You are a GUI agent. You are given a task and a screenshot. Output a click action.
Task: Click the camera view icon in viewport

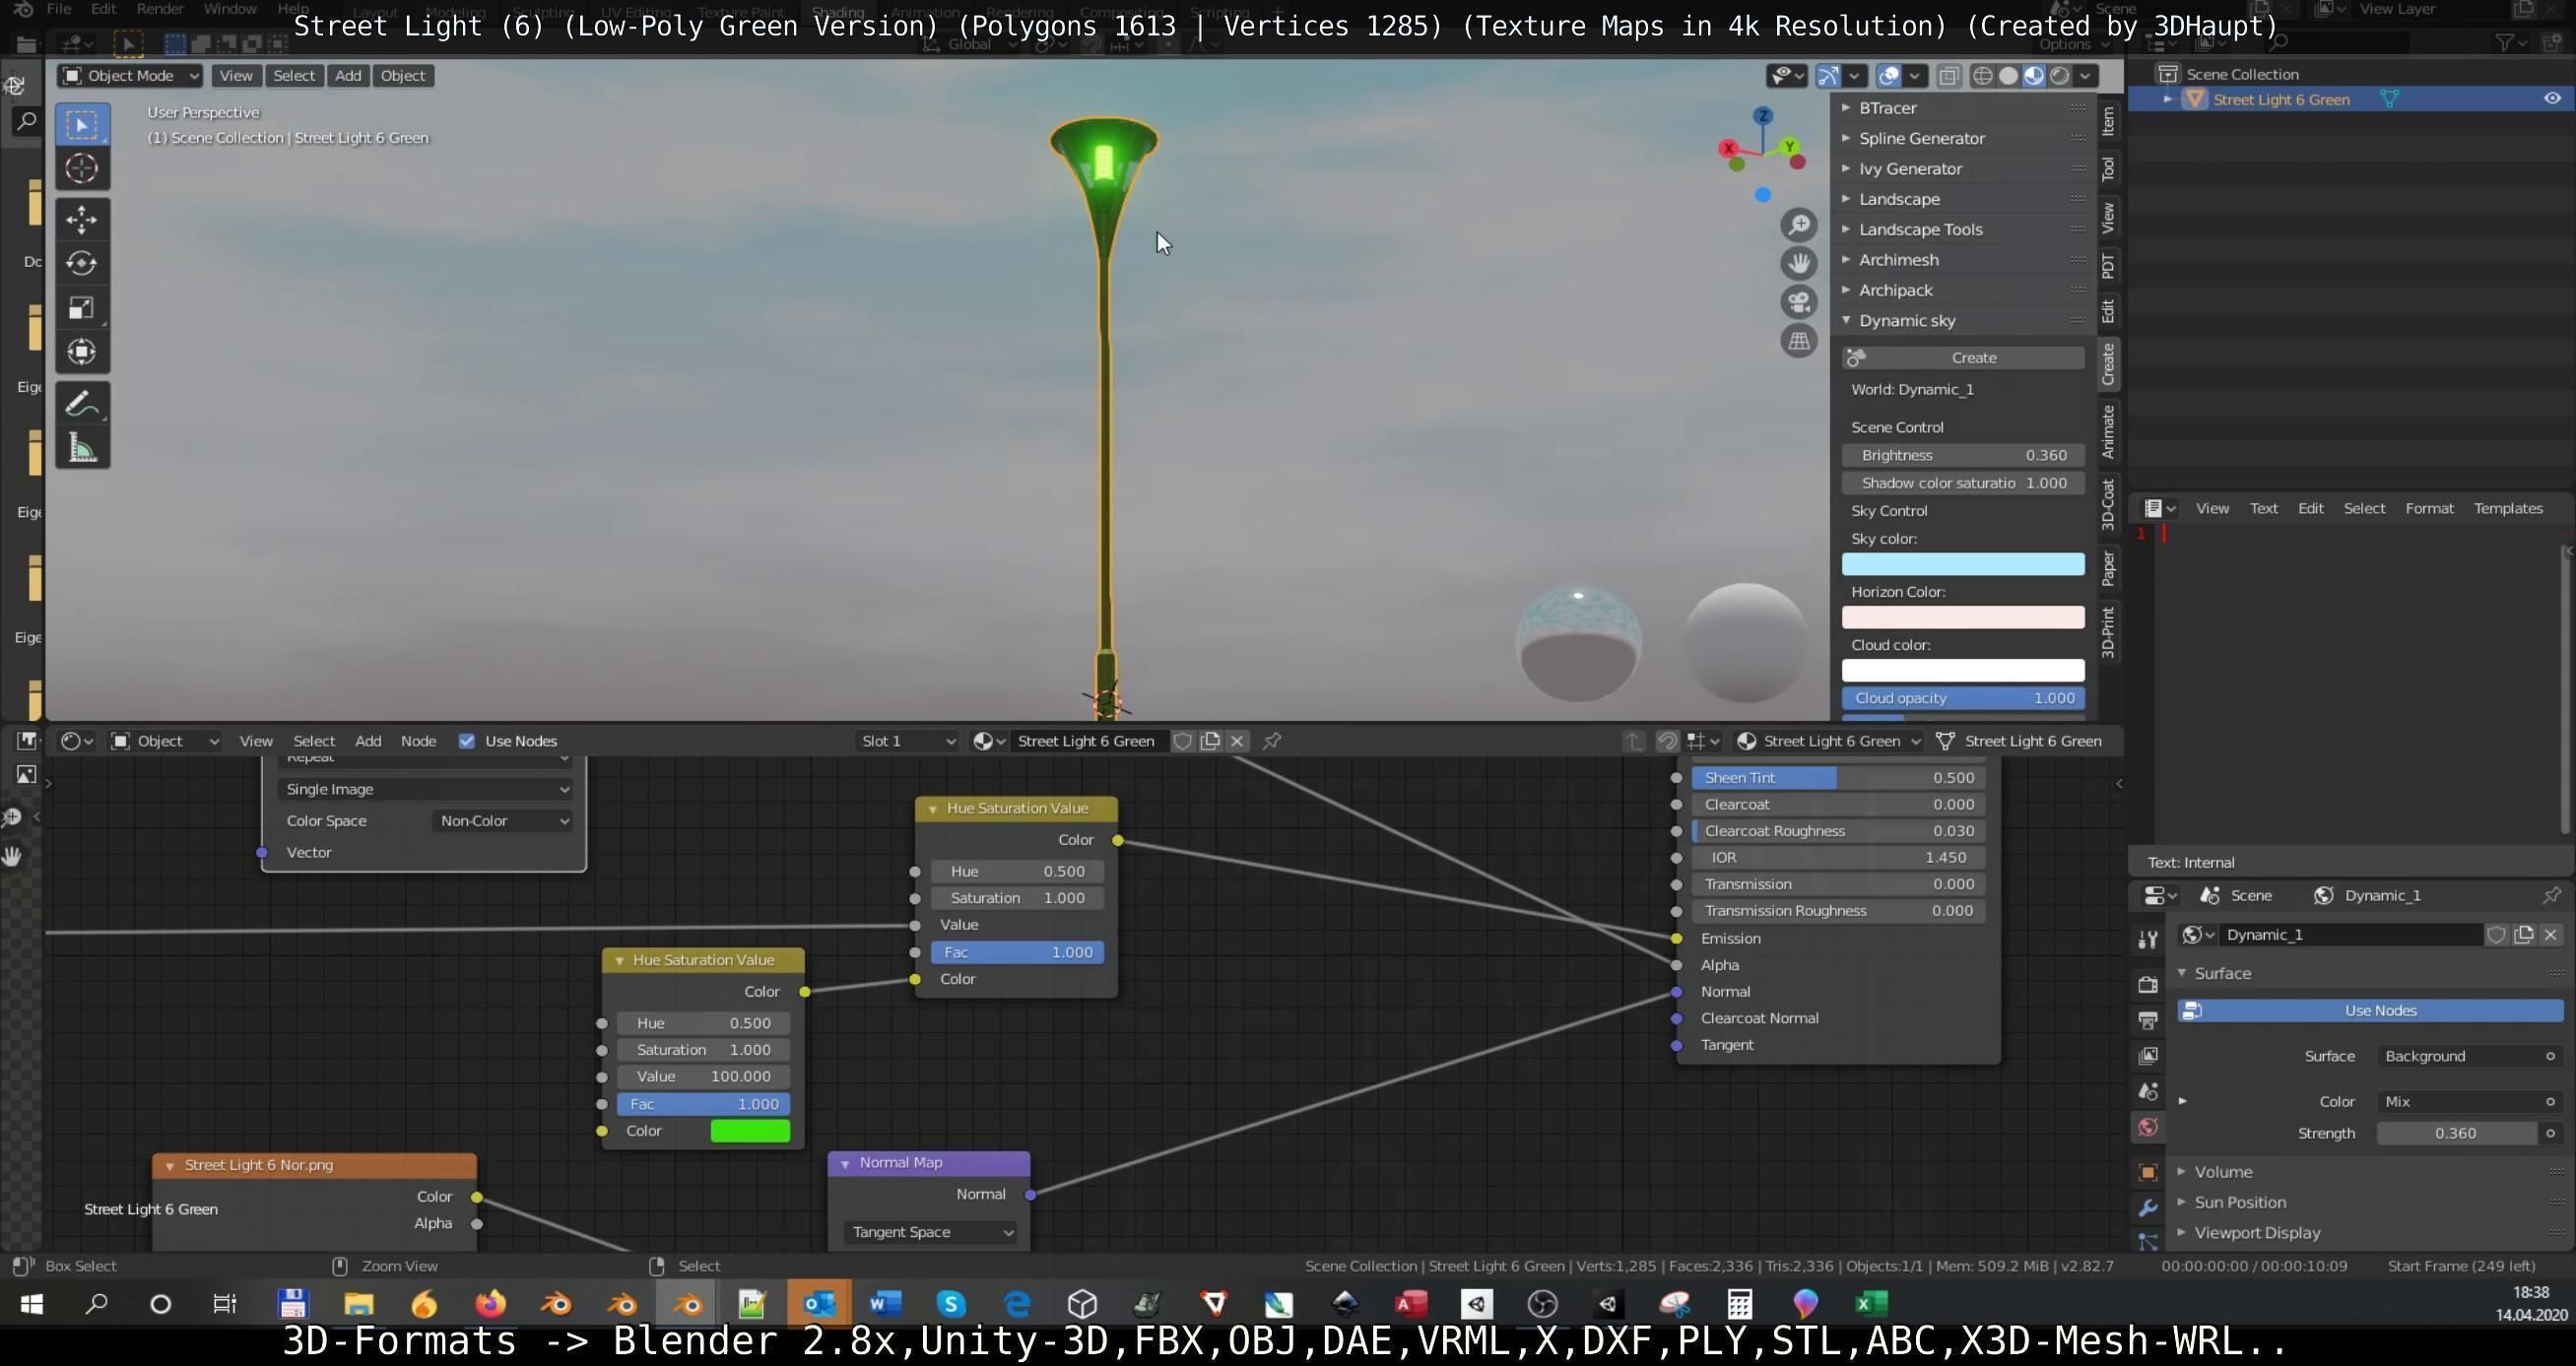tap(1799, 301)
